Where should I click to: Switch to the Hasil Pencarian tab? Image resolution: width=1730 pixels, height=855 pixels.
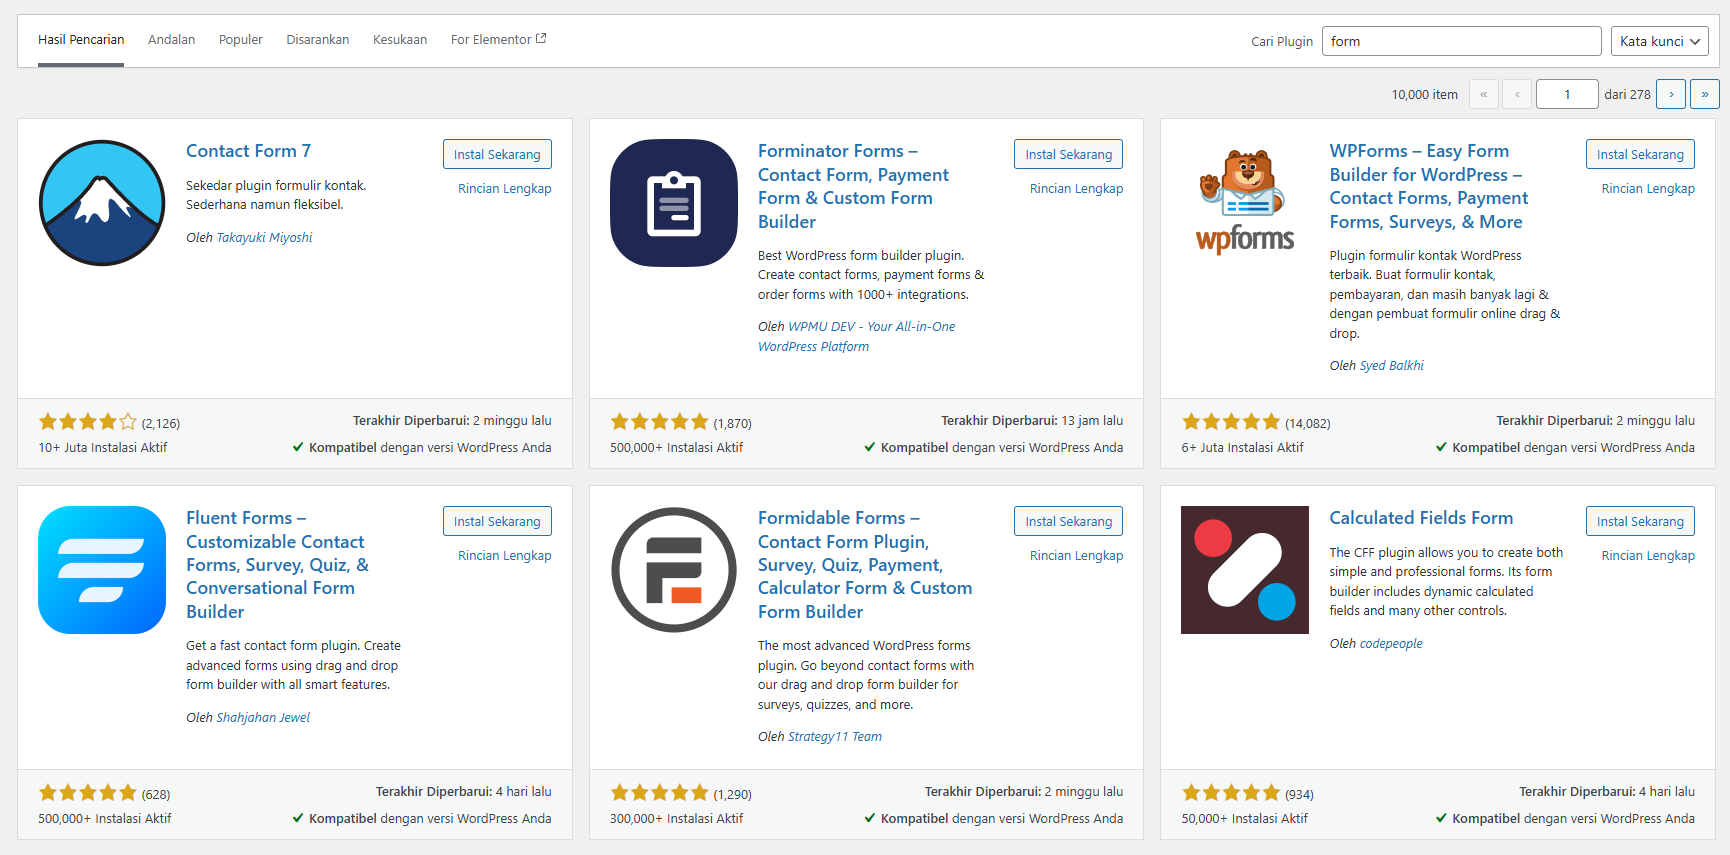(x=81, y=40)
